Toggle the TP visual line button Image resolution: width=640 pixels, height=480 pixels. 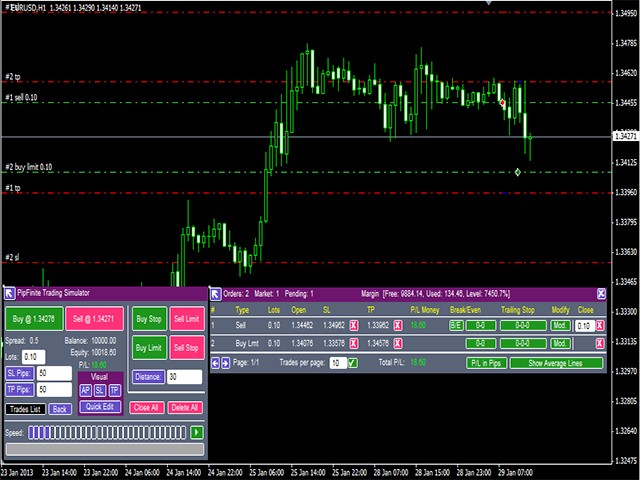115,391
